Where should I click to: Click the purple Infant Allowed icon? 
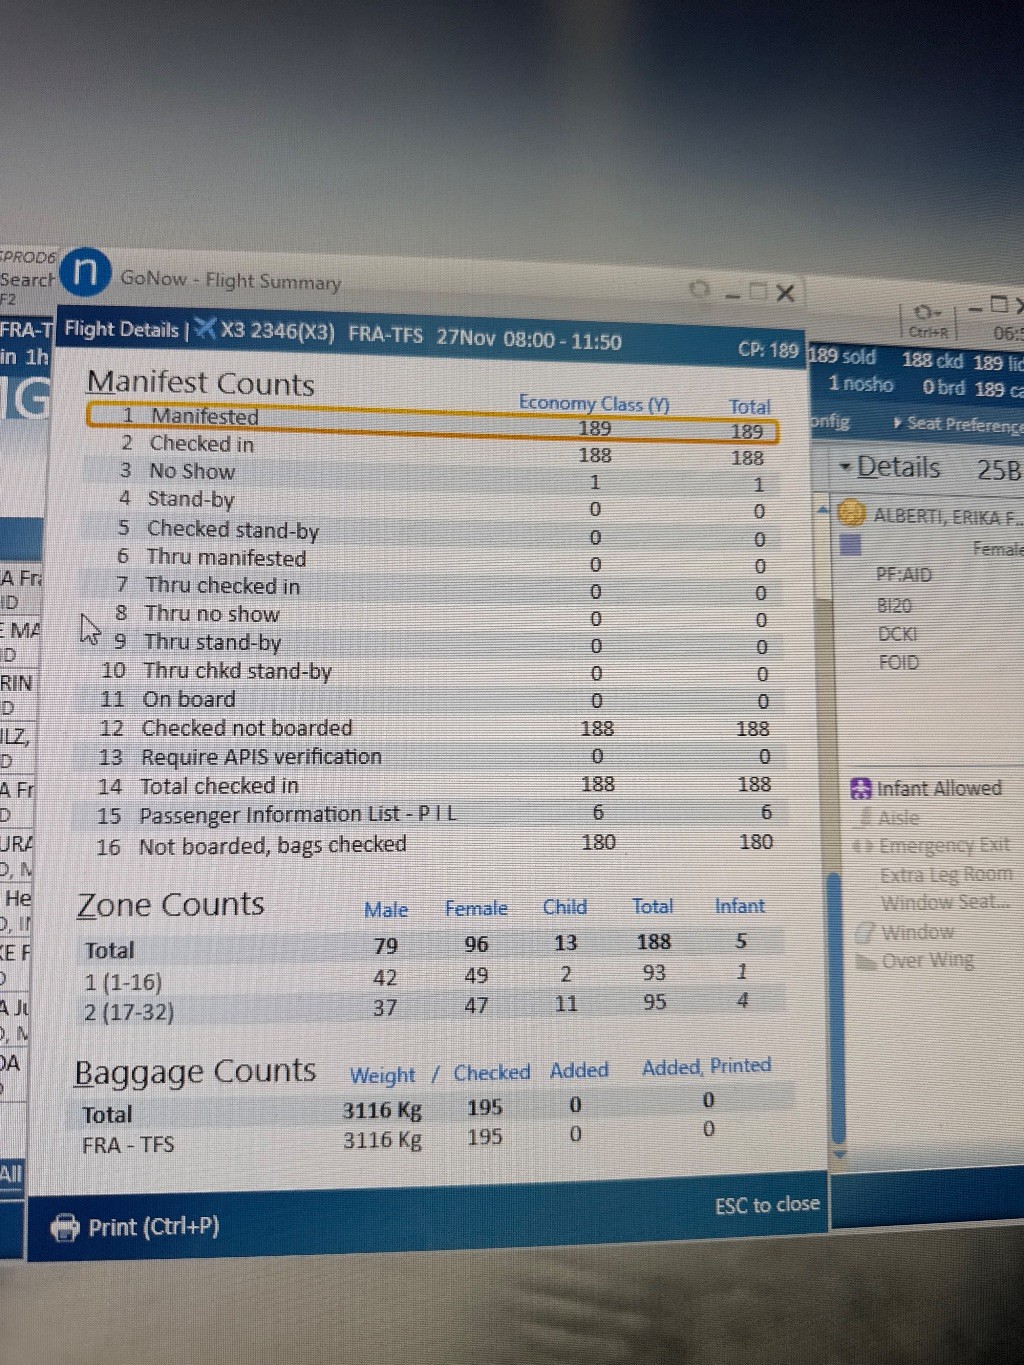tap(860, 788)
